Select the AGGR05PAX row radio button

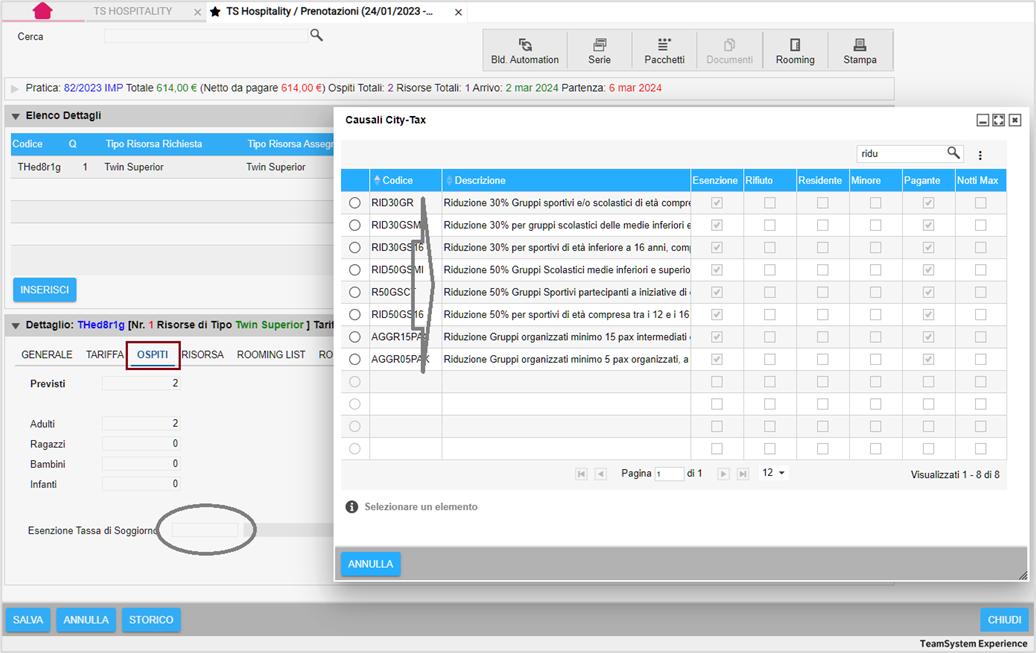pyautogui.click(x=355, y=360)
